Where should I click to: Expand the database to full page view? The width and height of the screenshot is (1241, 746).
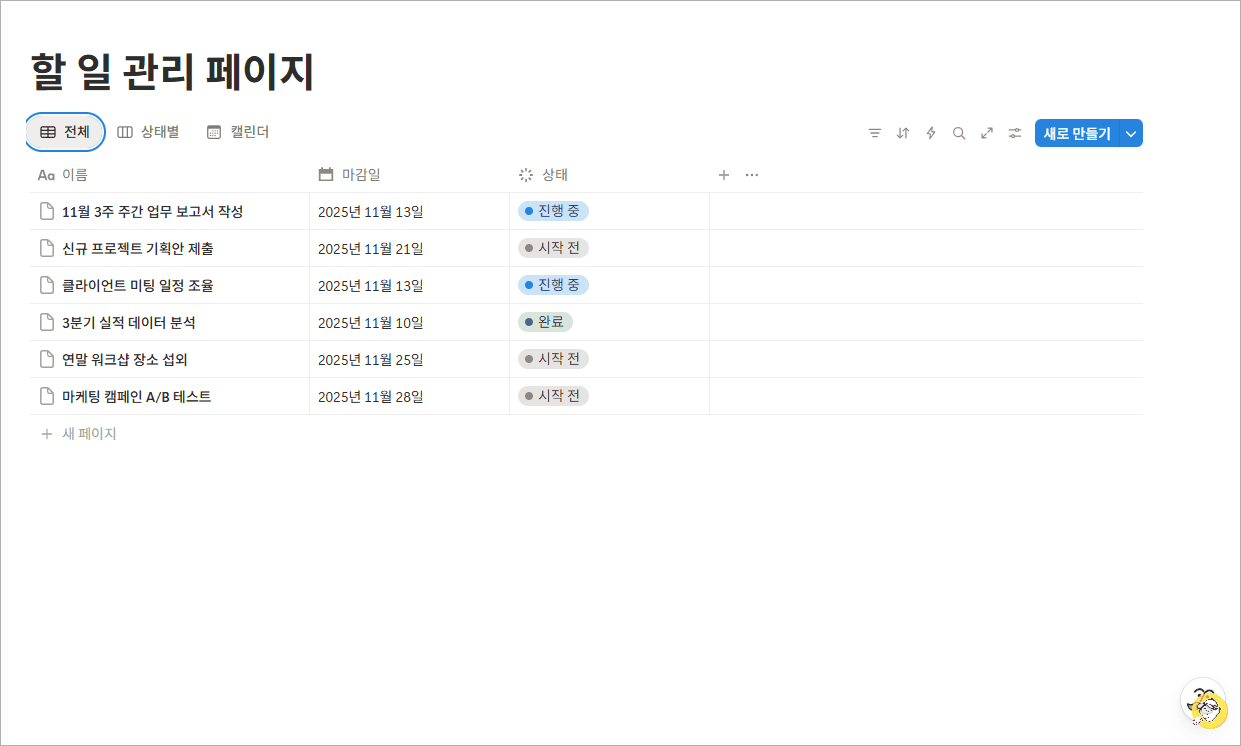tap(987, 132)
